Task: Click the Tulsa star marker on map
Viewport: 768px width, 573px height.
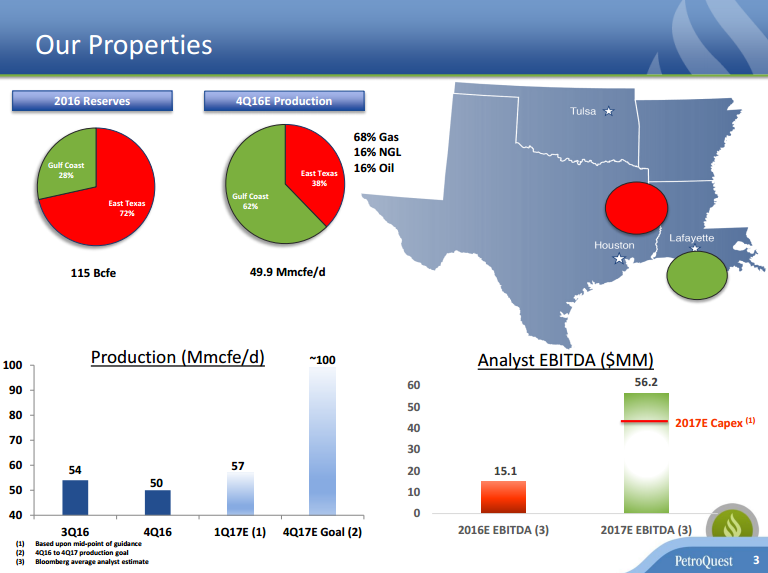Action: (609, 111)
